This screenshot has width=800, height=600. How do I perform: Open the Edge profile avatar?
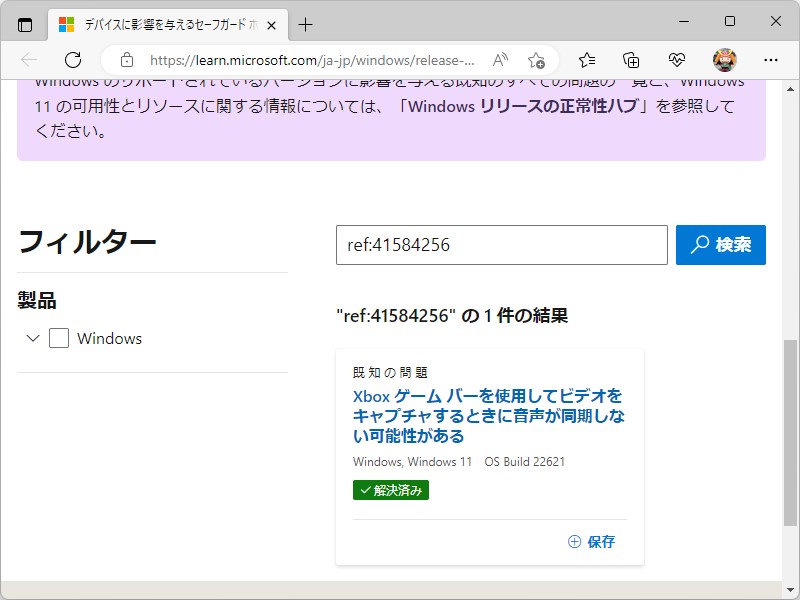click(x=722, y=60)
